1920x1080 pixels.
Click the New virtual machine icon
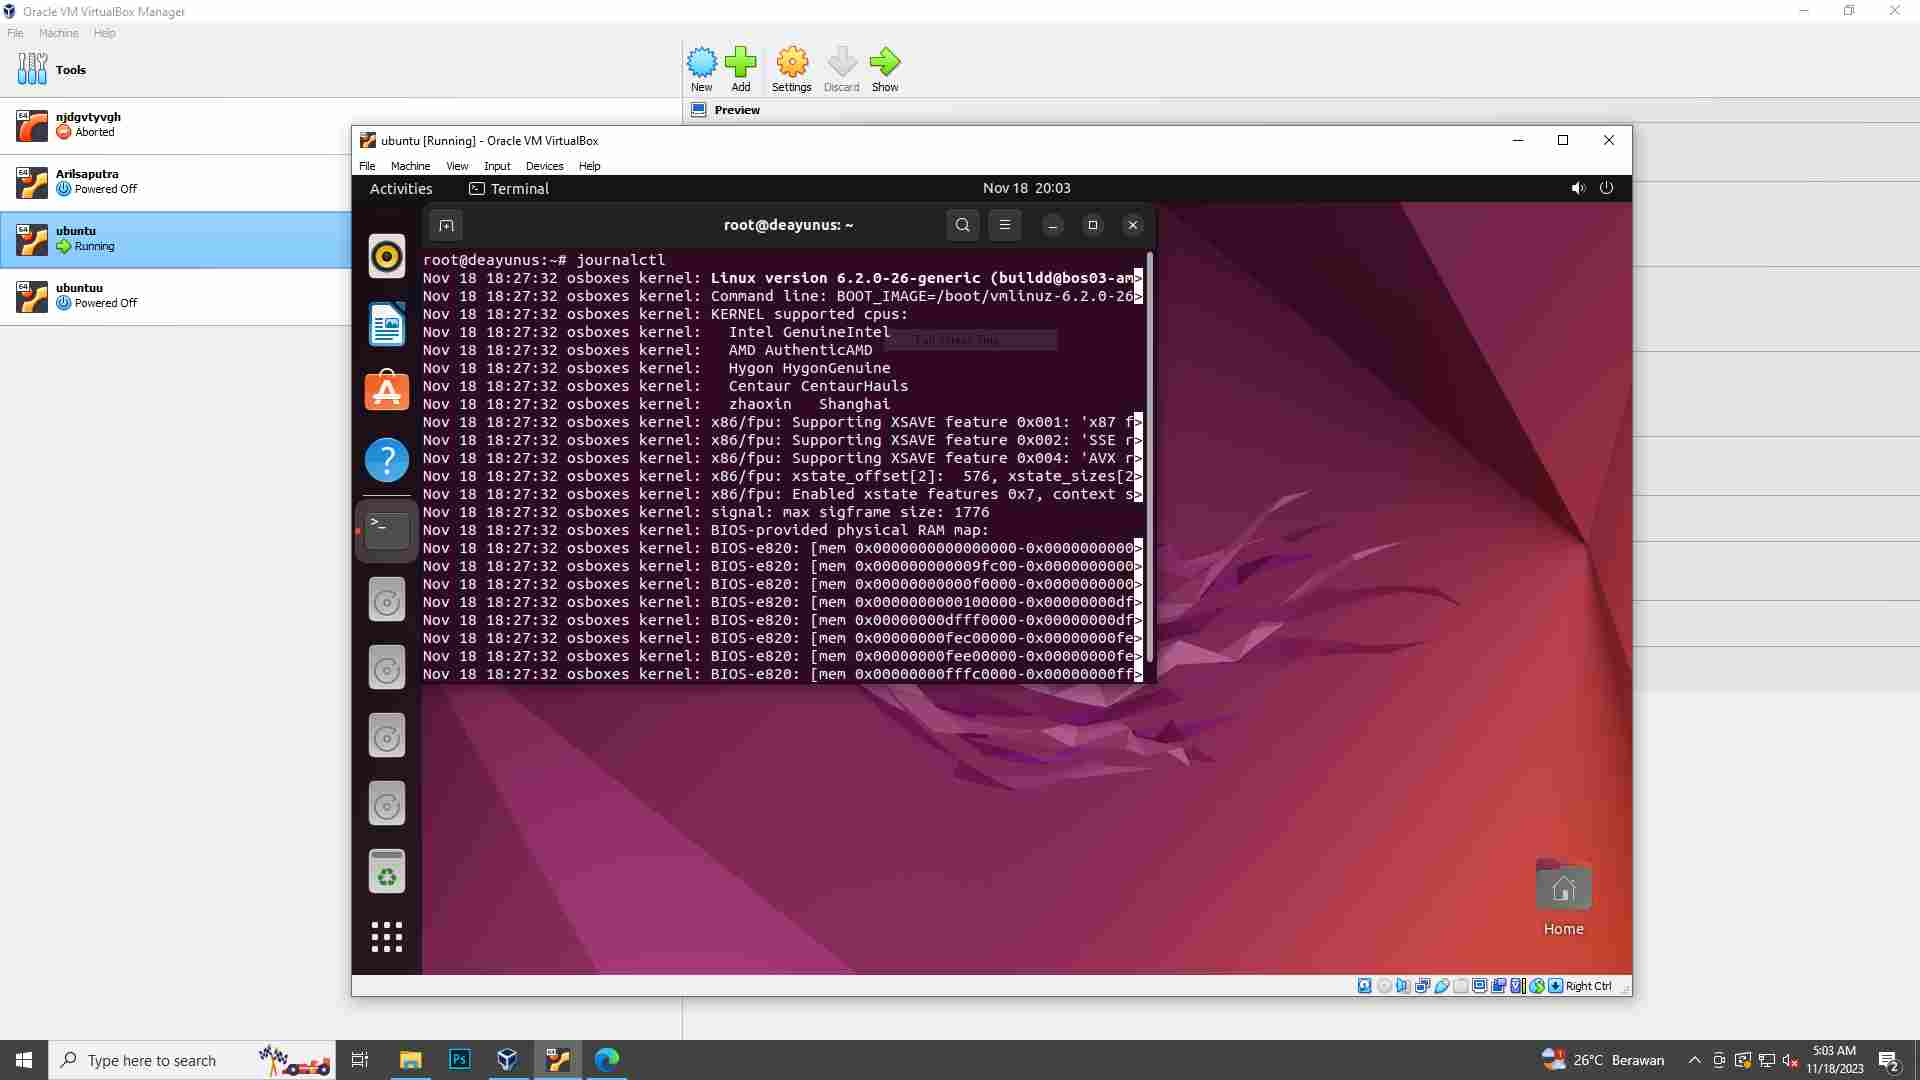[x=702, y=69]
